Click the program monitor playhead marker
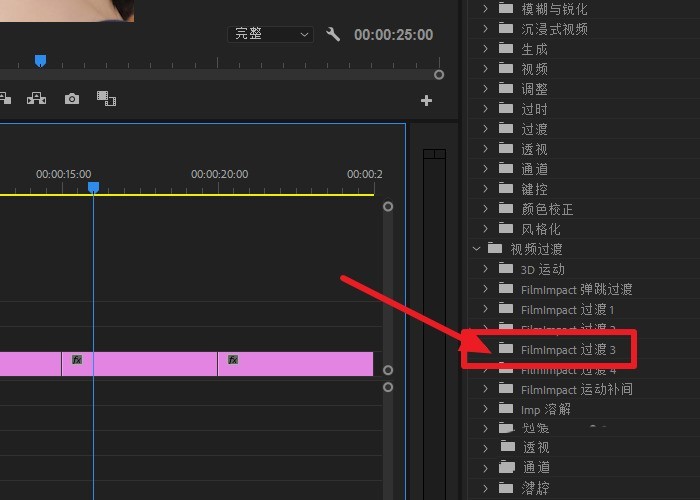The width and height of the screenshot is (700, 500). tap(40, 61)
